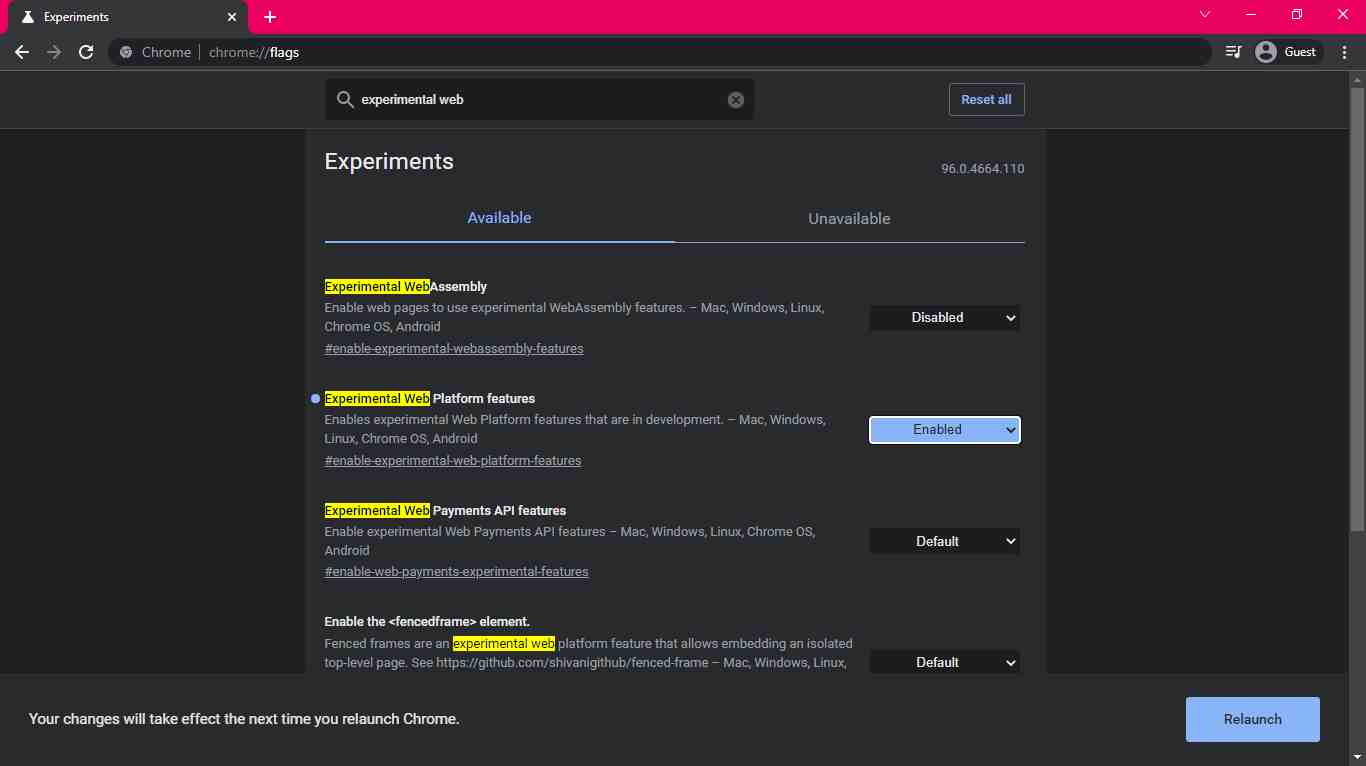
Task: Click the relaunch notice message text
Action: pos(244,719)
